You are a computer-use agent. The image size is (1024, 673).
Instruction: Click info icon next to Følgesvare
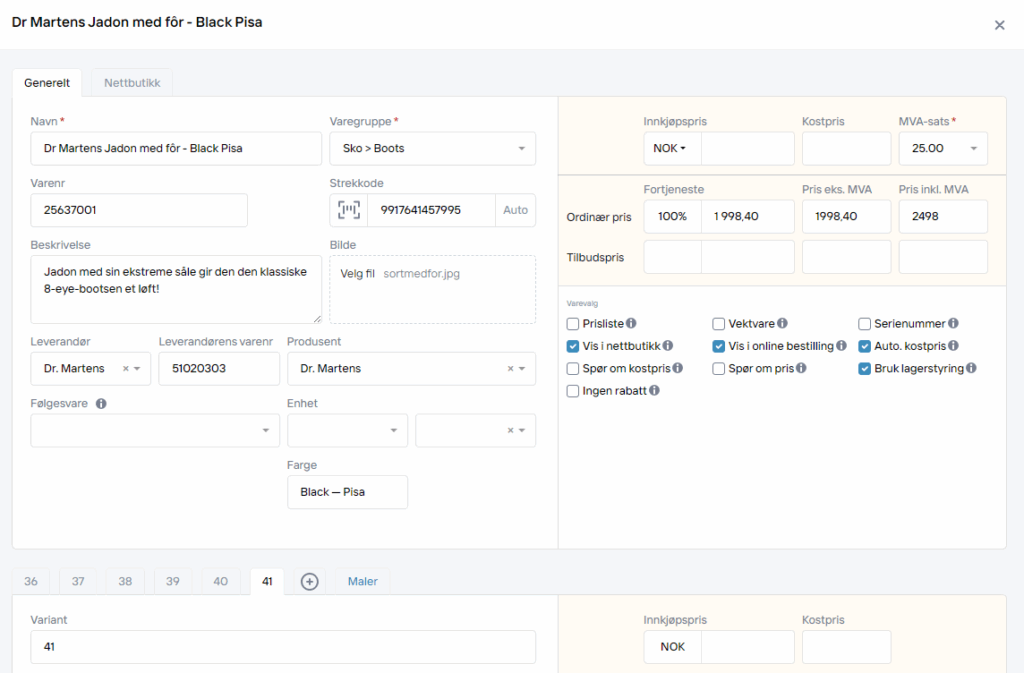tap(101, 404)
